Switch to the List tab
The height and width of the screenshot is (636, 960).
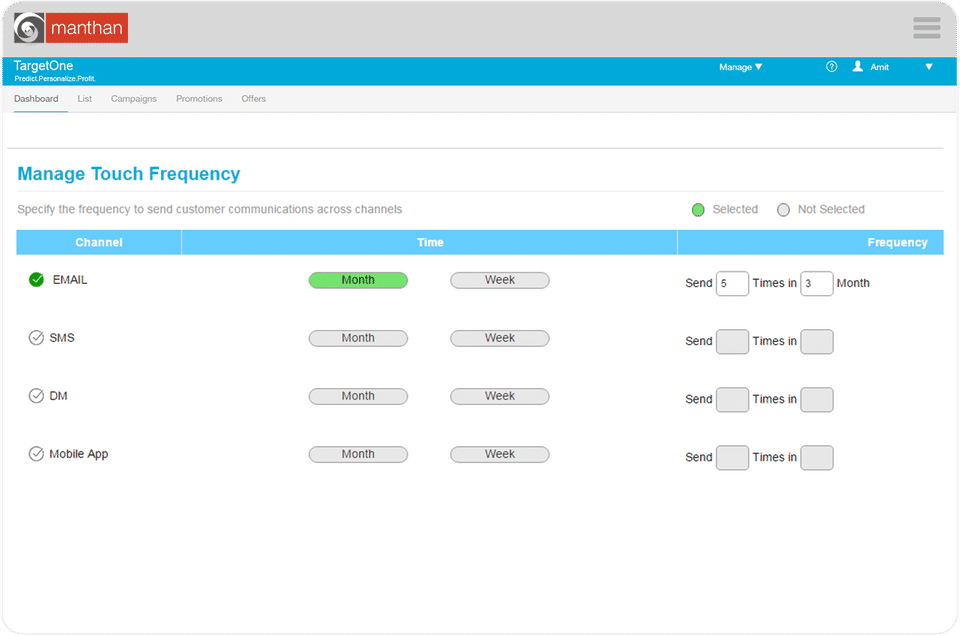(x=84, y=99)
